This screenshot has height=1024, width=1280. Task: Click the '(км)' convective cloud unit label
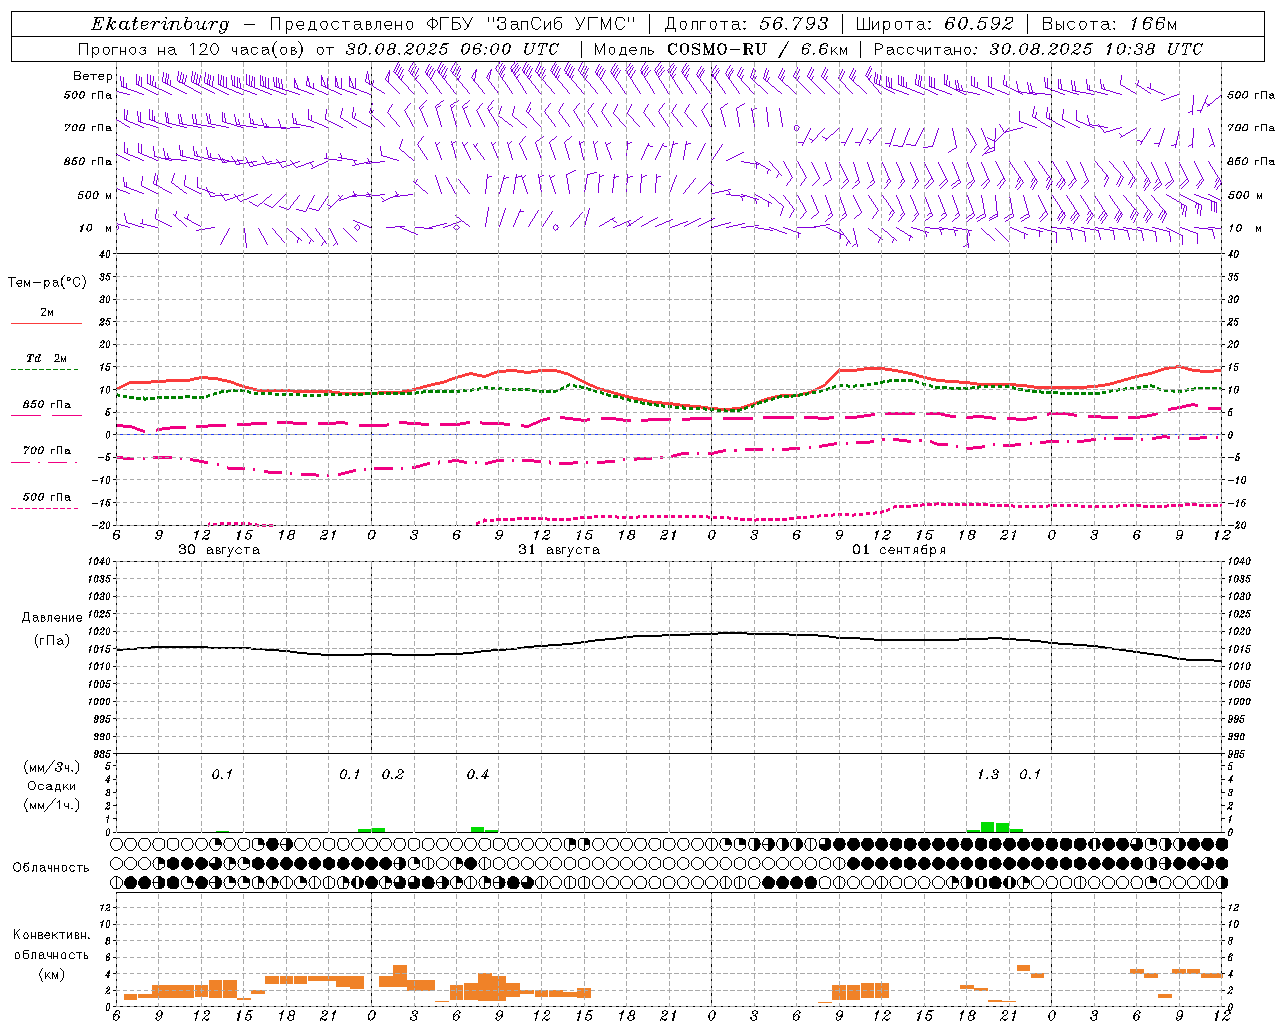(51, 974)
